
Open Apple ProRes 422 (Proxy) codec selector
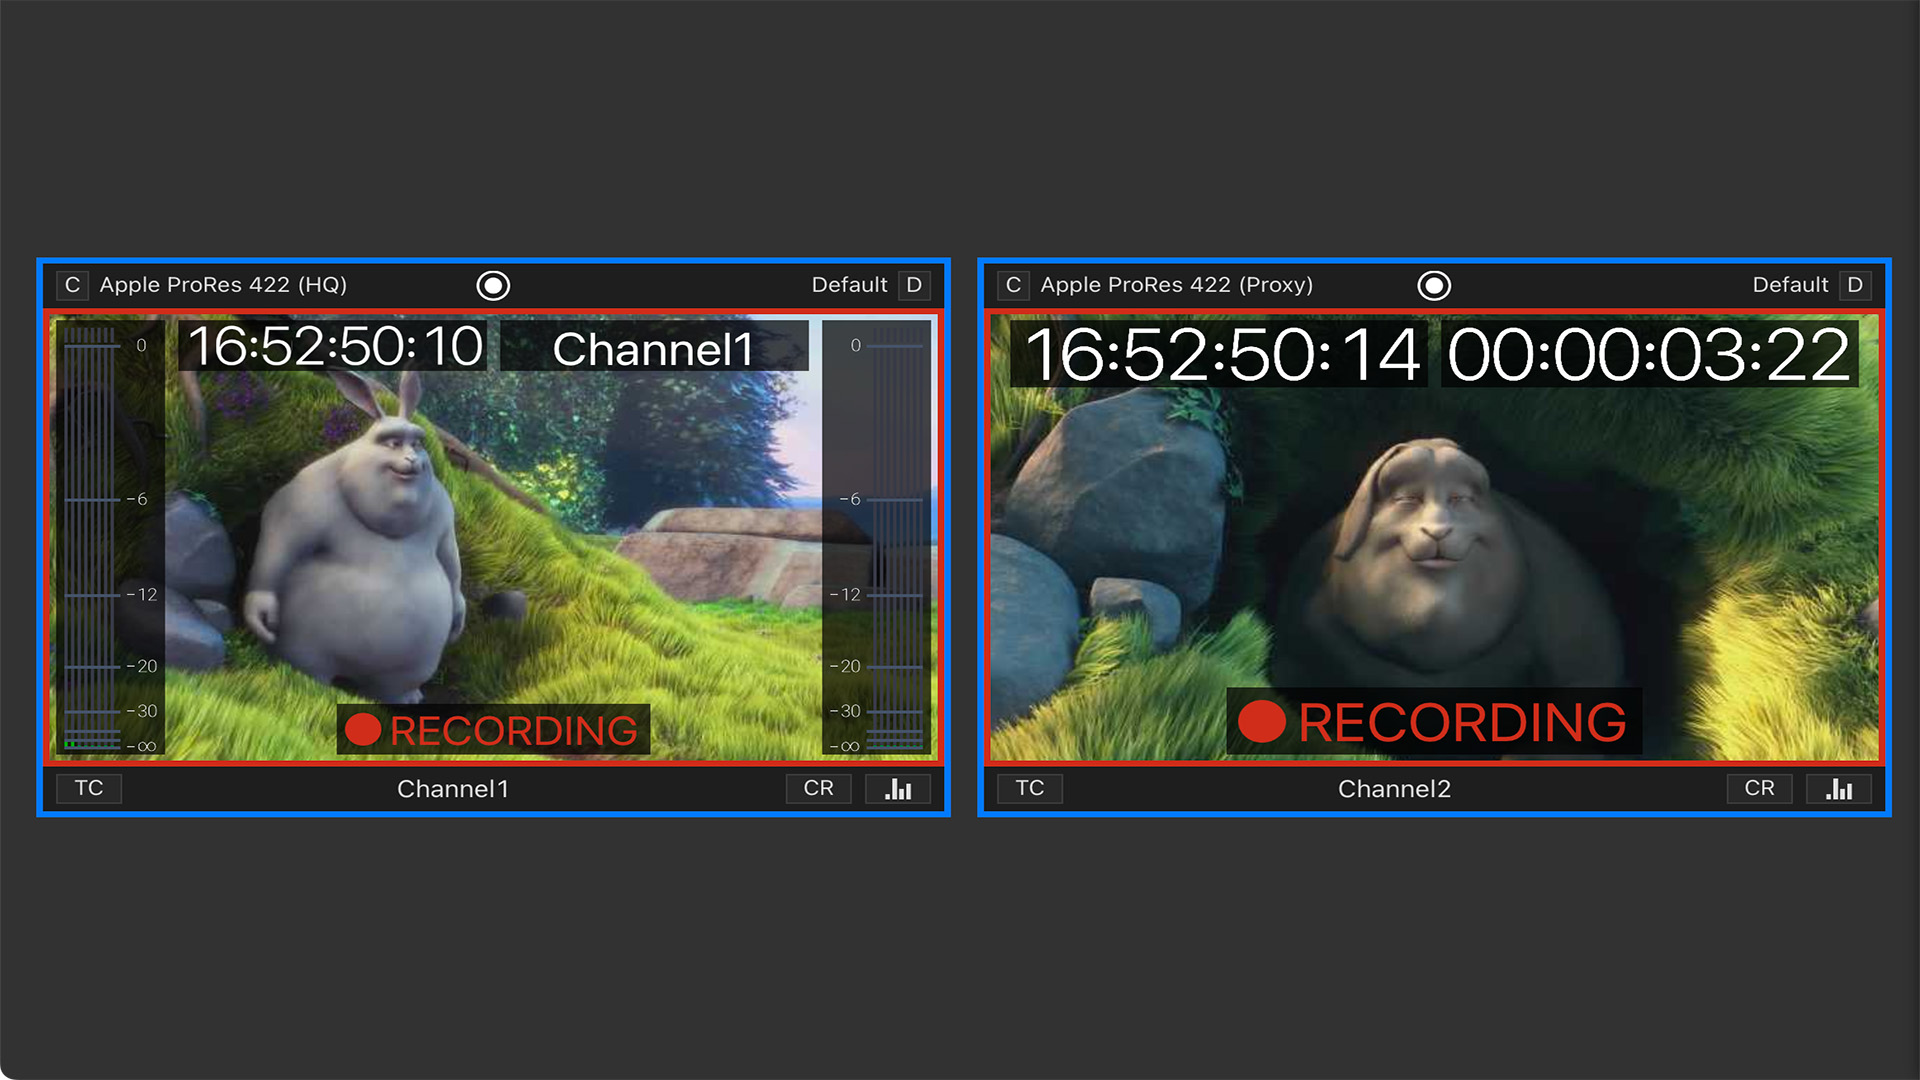[x=1176, y=285]
